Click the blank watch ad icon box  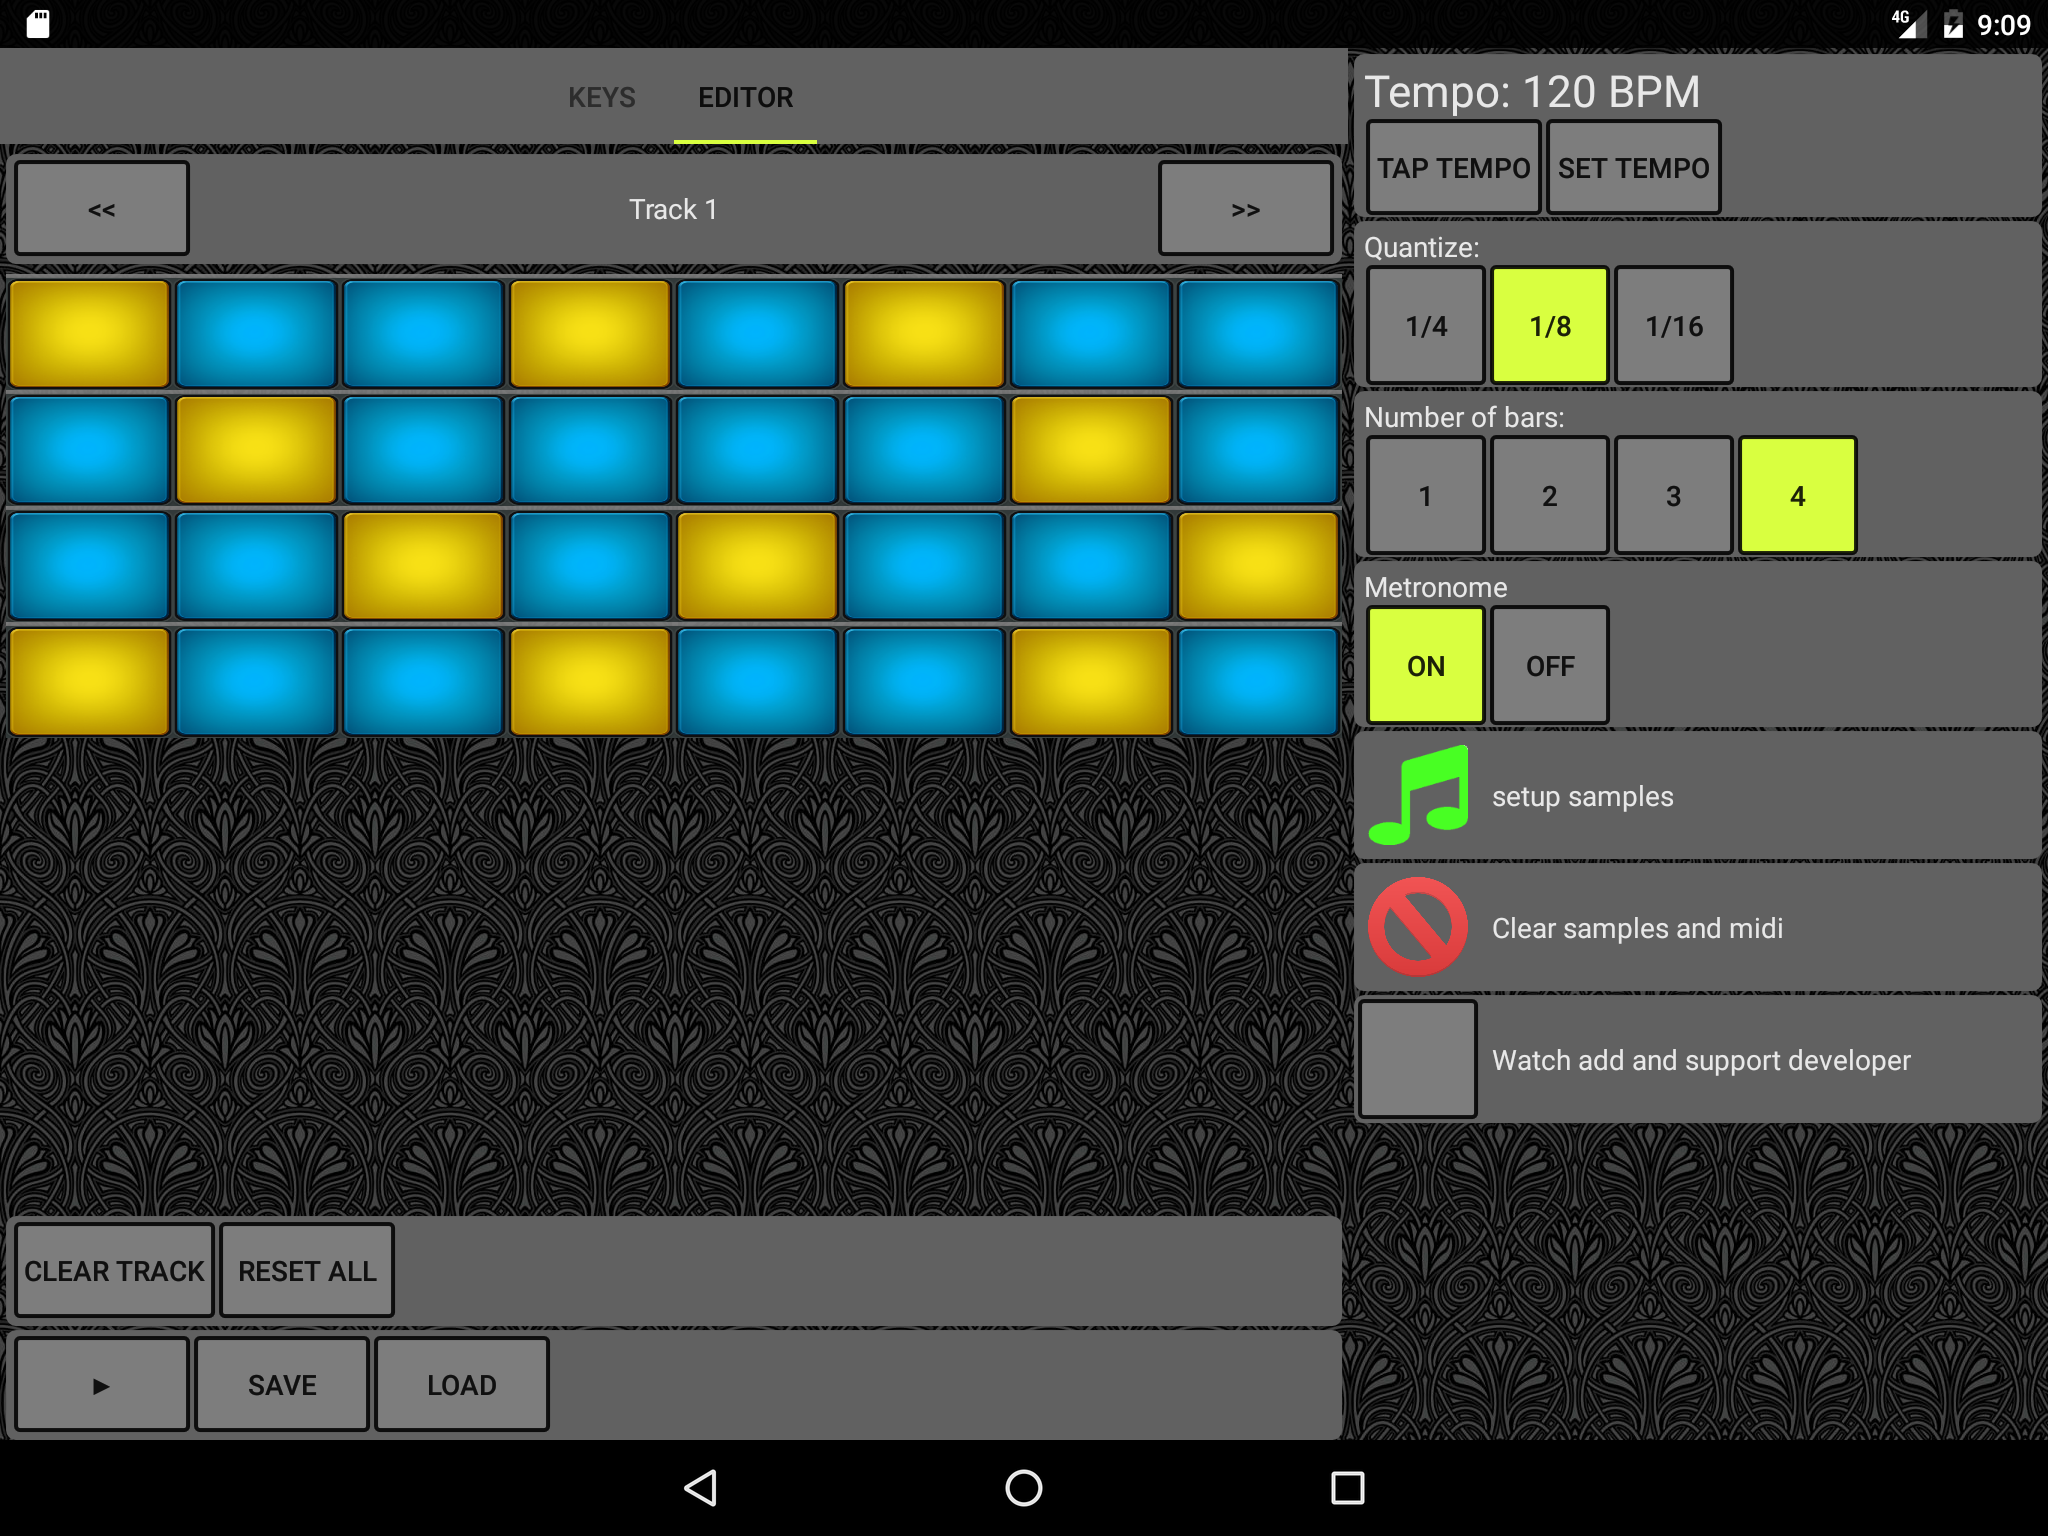click(x=1418, y=1059)
